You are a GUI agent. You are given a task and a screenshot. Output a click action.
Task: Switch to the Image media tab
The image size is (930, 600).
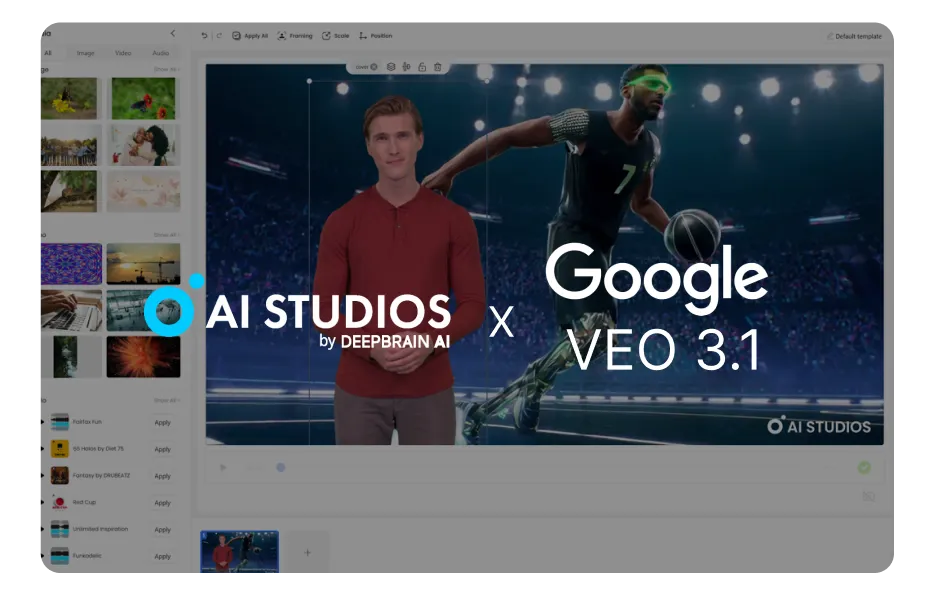[x=85, y=53]
